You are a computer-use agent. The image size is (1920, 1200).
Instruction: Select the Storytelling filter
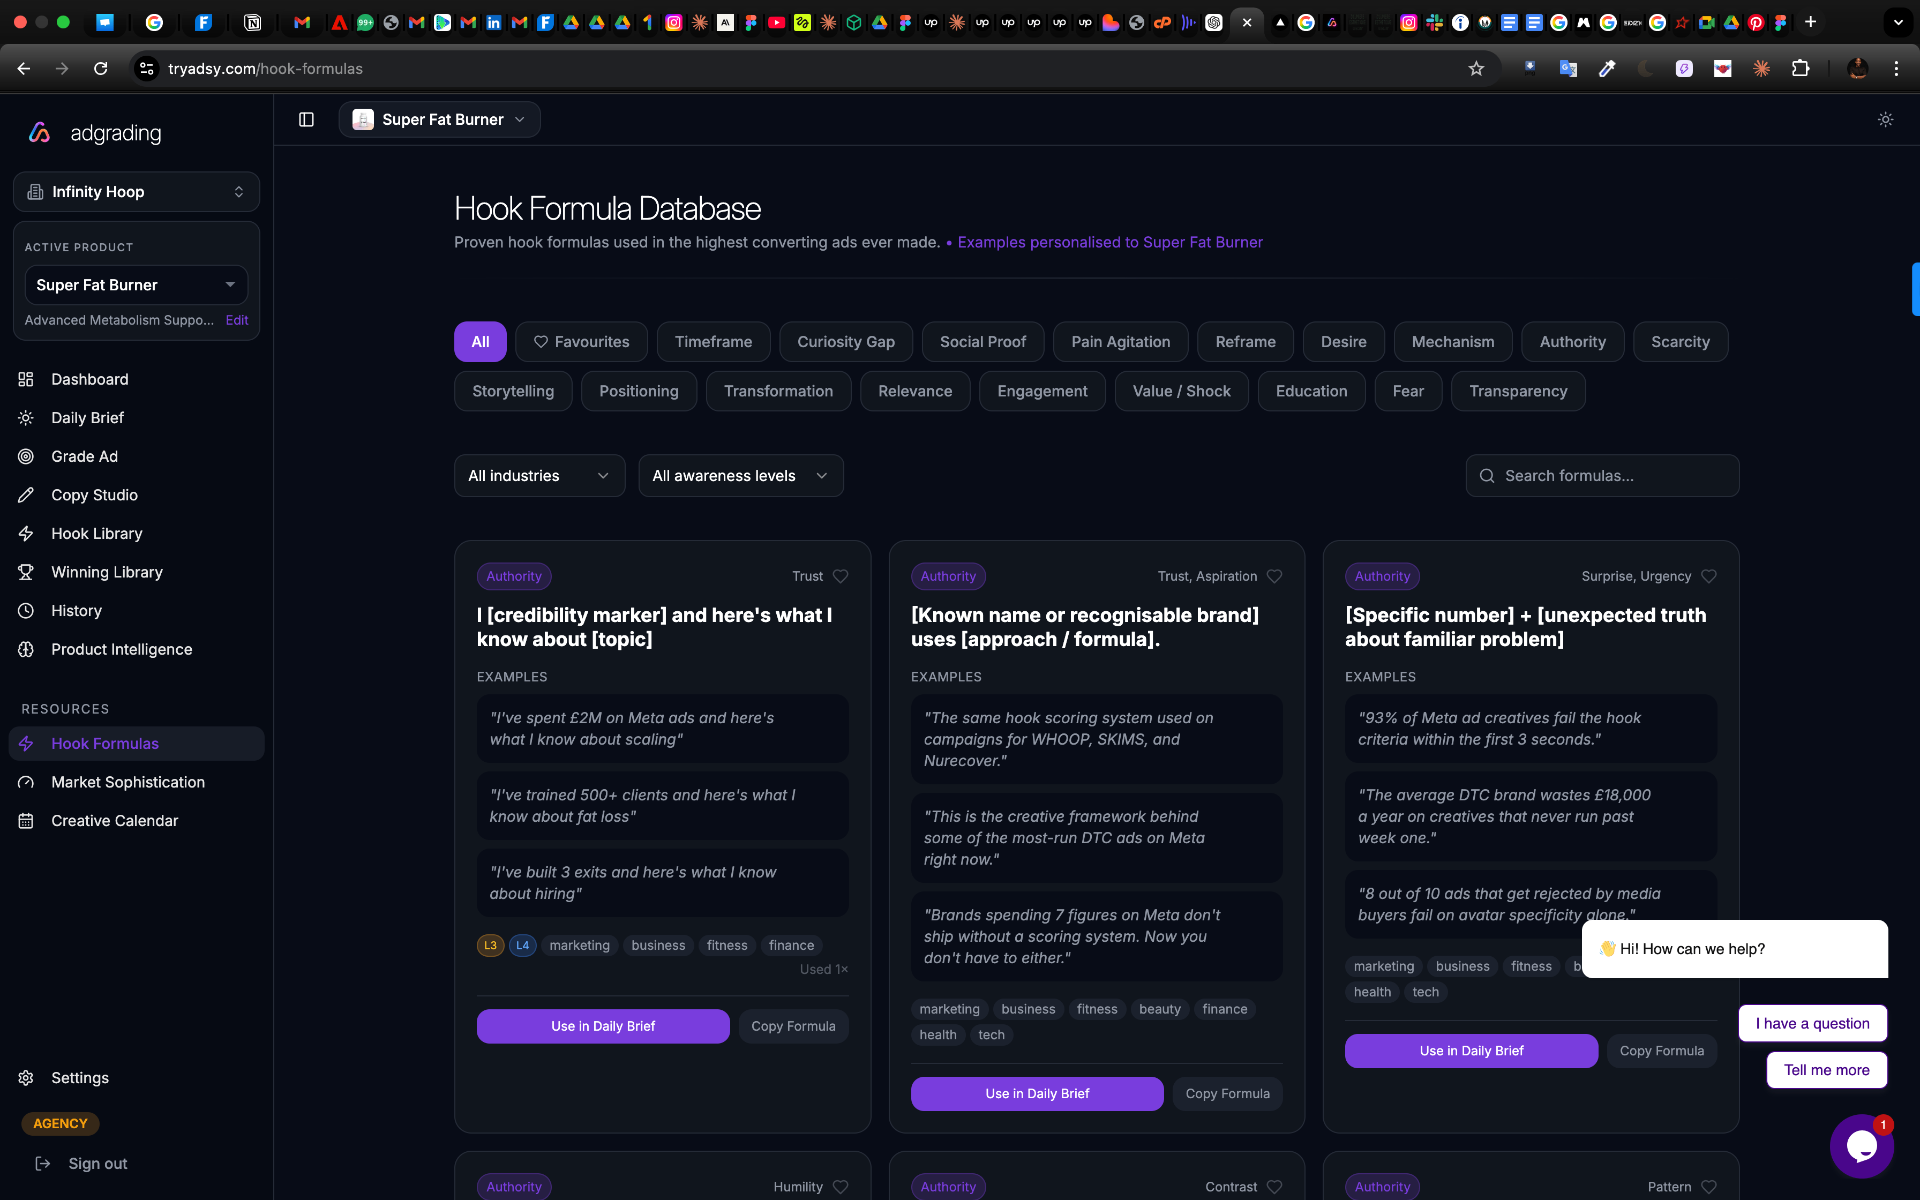(513, 391)
